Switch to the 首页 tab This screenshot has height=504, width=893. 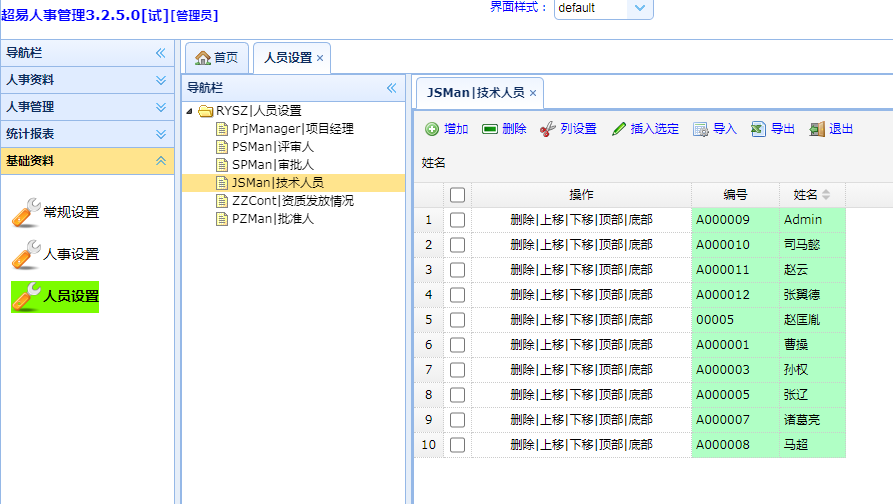pos(217,58)
